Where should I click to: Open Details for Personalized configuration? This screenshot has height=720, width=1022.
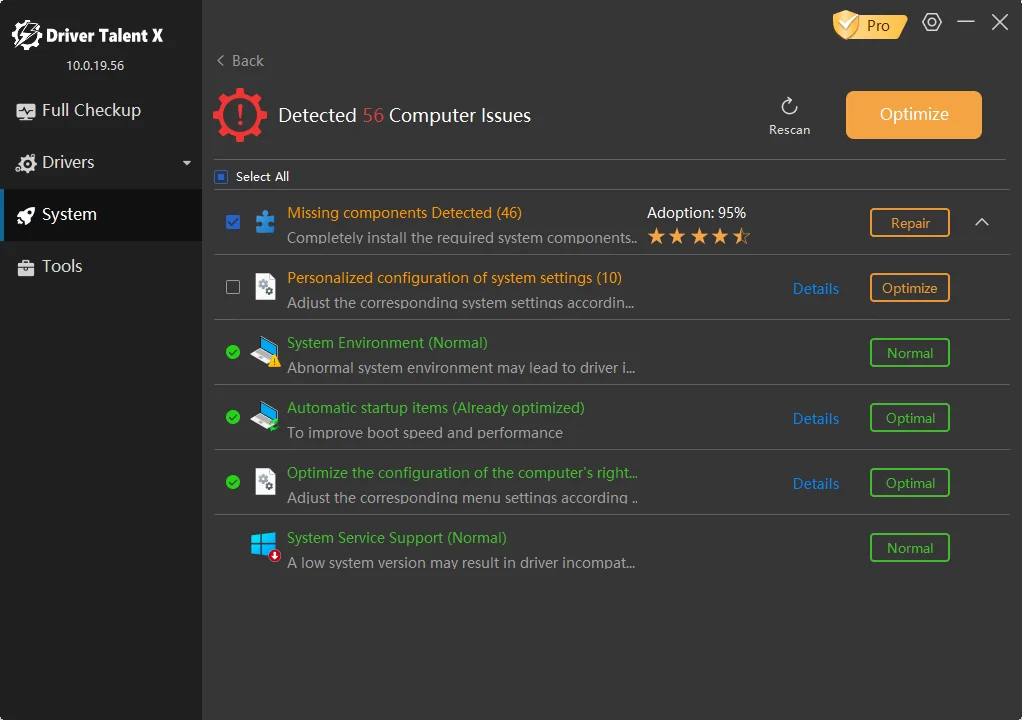(815, 289)
